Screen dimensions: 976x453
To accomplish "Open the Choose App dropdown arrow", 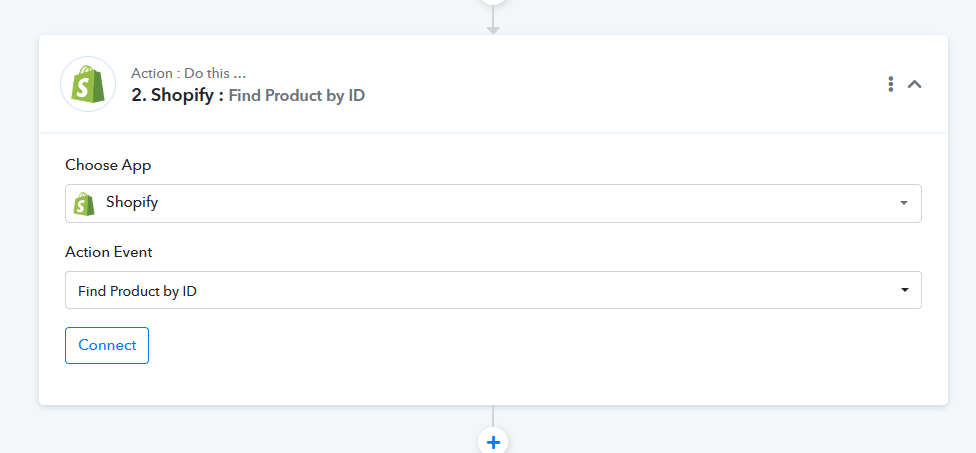I will 904,203.
